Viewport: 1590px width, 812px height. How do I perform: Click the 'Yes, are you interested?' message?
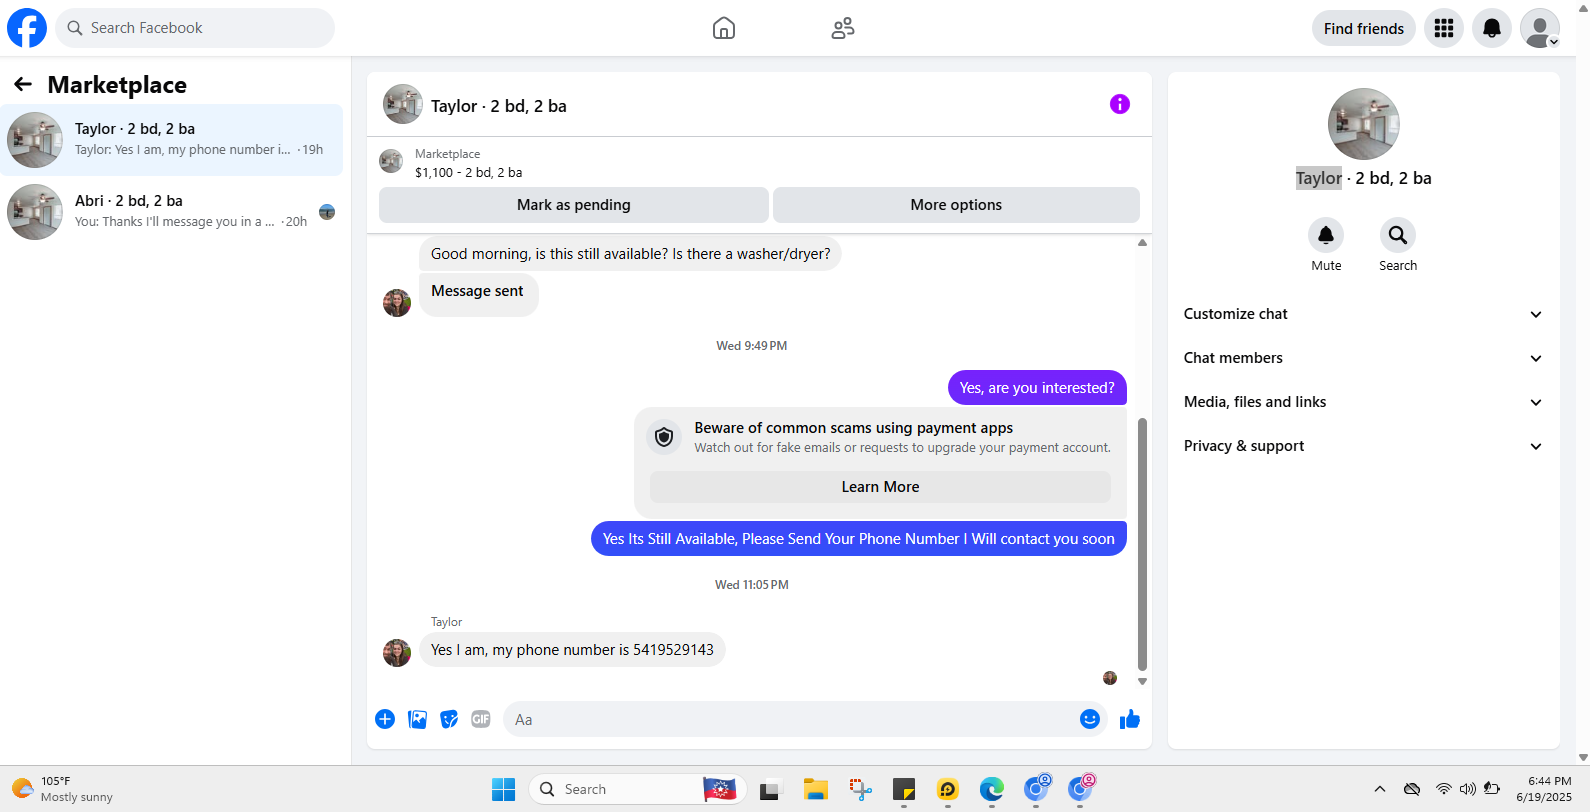[x=1037, y=388]
